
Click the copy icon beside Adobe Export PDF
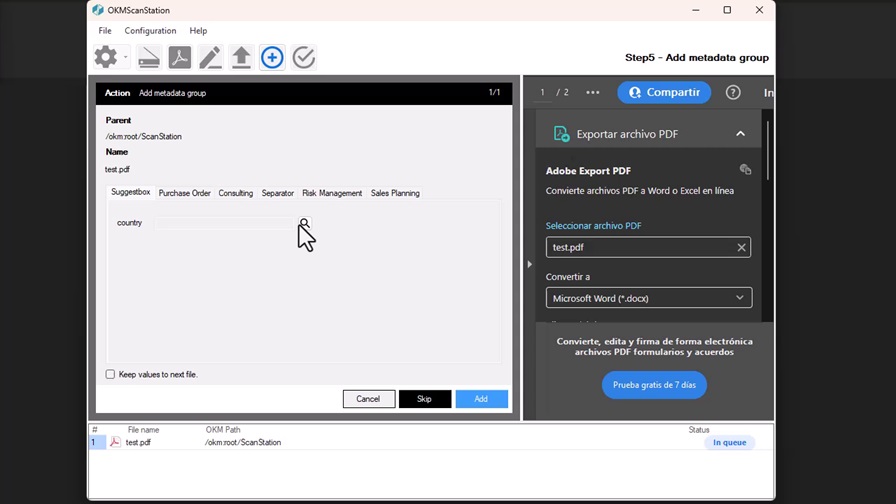pyautogui.click(x=745, y=170)
